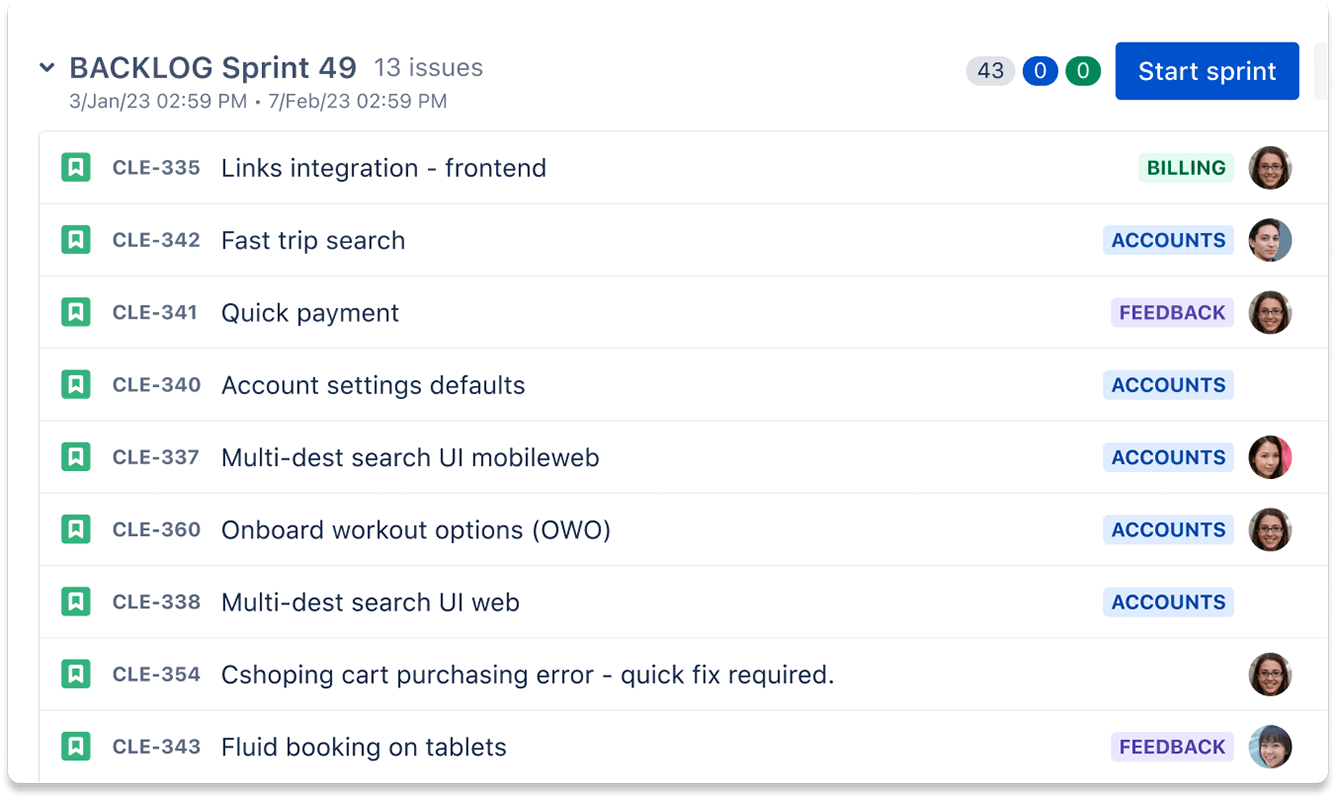Click the story icon for Onboard workout options

(x=76, y=529)
